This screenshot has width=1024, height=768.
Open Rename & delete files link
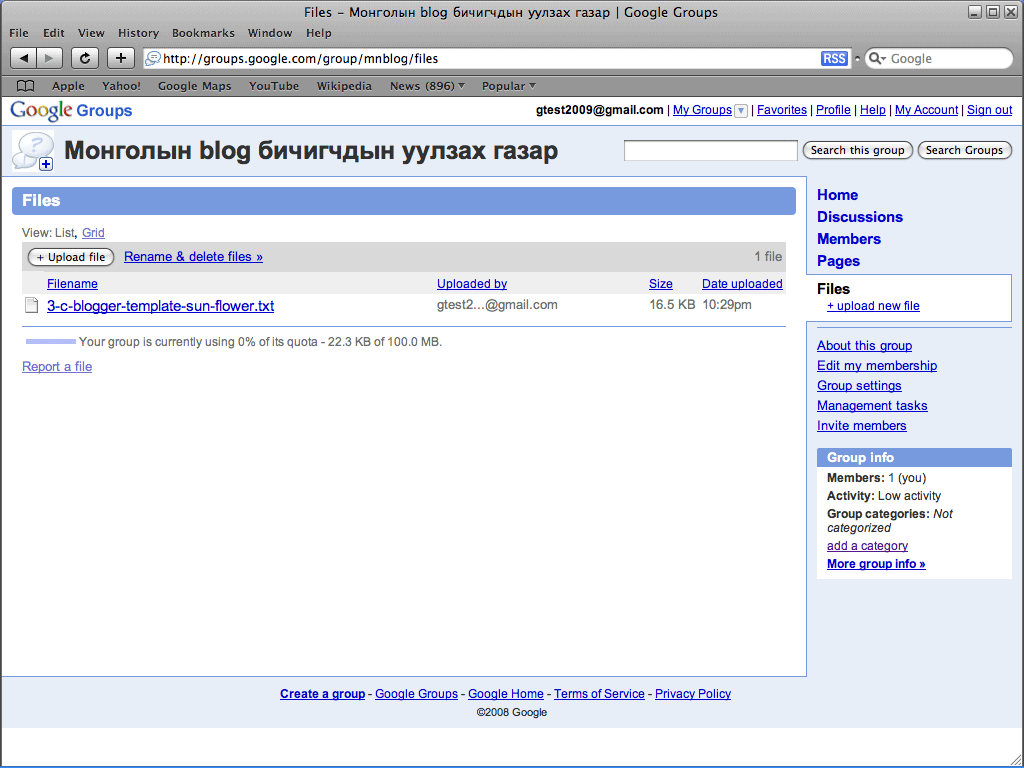[193, 257]
